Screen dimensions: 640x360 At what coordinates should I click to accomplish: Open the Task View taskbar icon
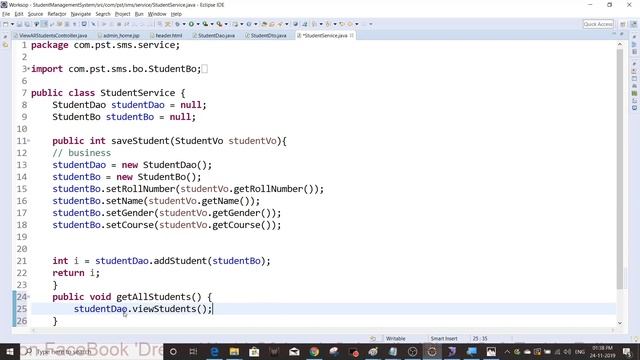tap(193, 351)
